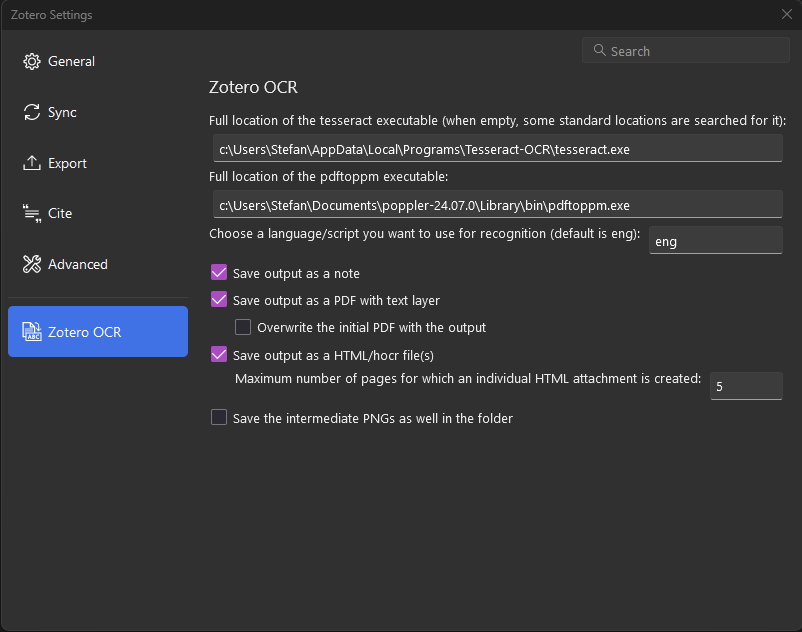Click the 'Full location of the pdftoppm executable' label
The image size is (802, 632).
[x=328, y=177]
